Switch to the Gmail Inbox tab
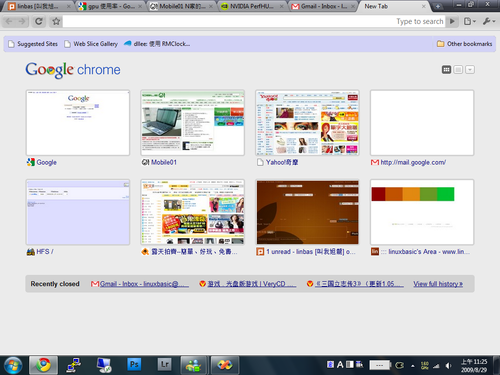 (x=323, y=6)
